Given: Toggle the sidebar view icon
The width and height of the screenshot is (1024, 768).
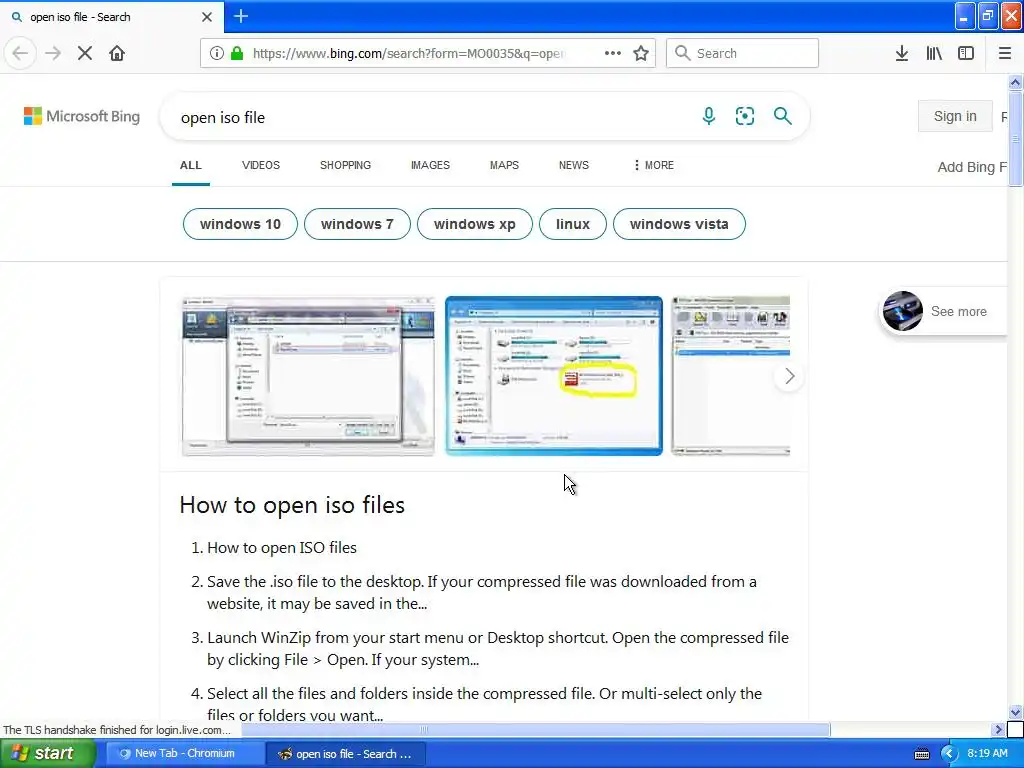Looking at the screenshot, I should pos(966,53).
